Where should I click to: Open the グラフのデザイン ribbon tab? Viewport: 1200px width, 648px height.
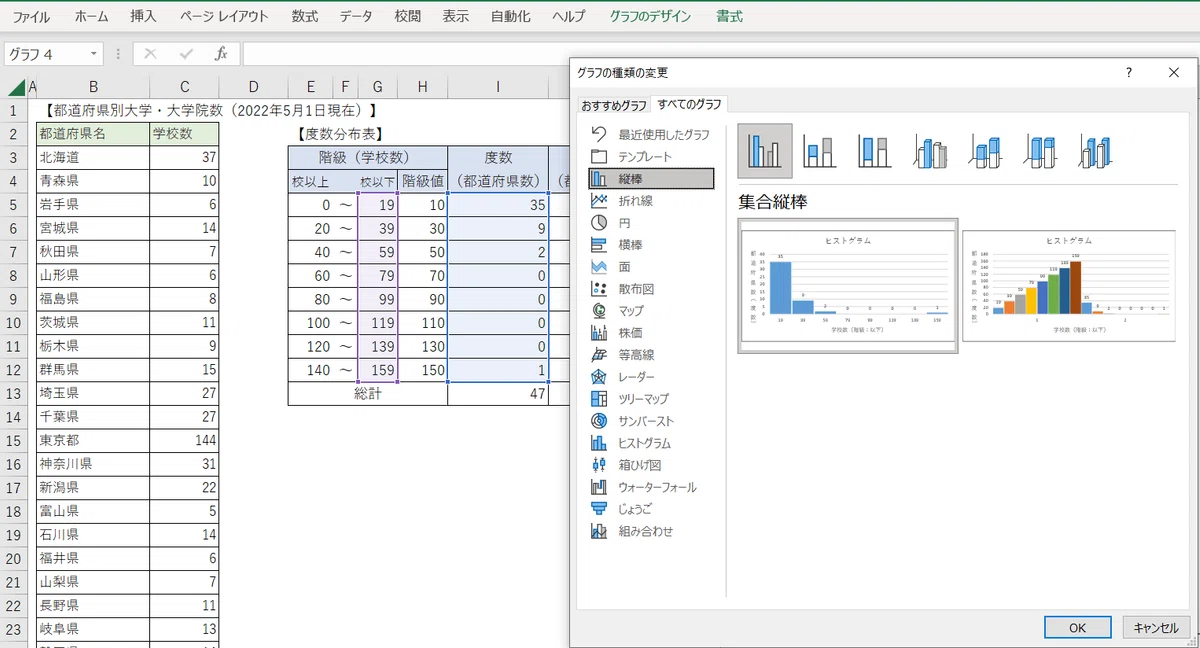651,16
